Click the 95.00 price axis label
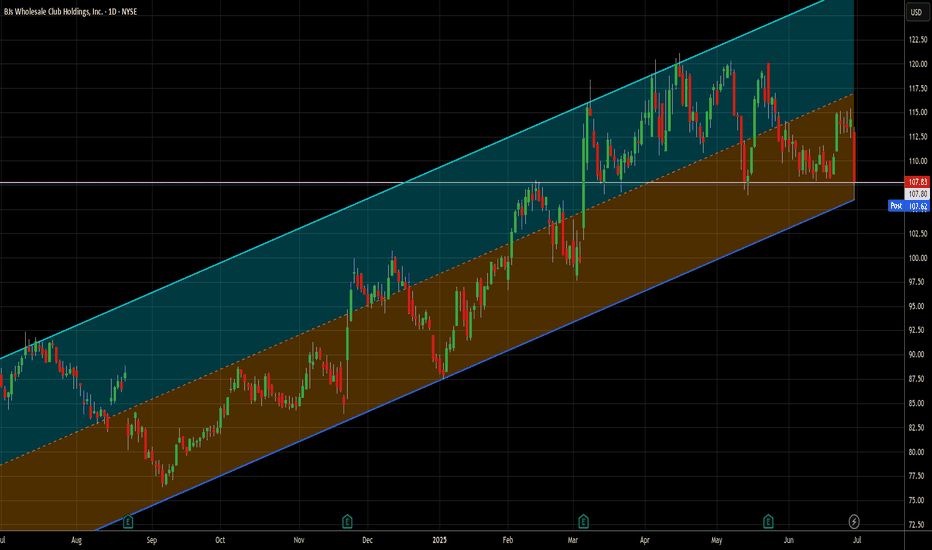Screen dimensions: 932x550 (917, 306)
